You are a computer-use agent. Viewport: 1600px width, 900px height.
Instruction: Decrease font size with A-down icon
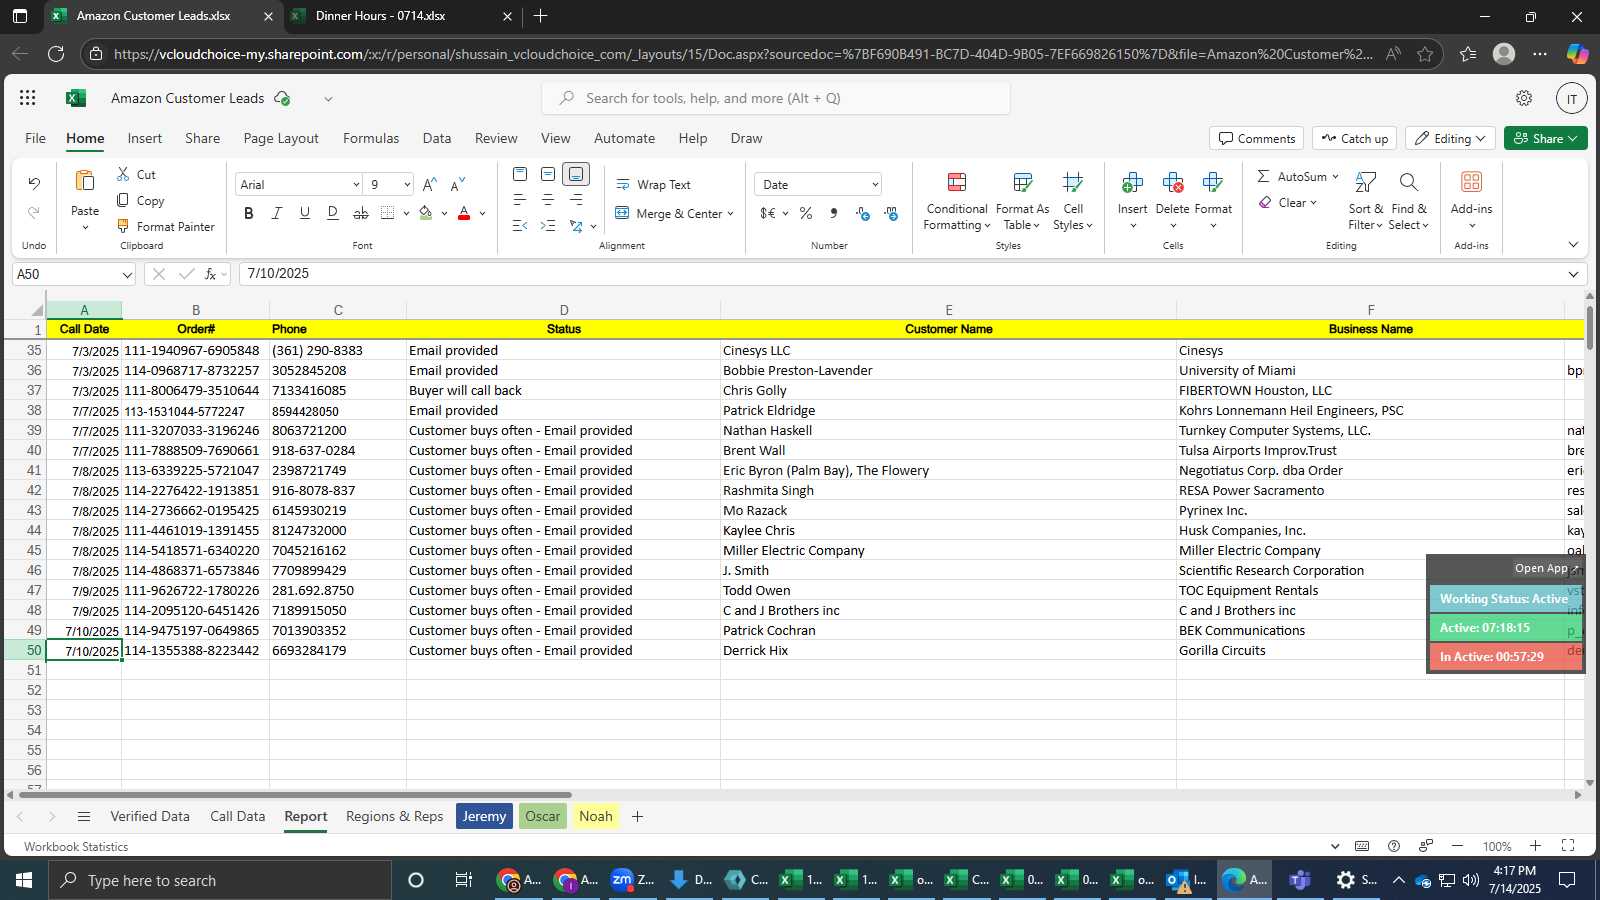(458, 184)
